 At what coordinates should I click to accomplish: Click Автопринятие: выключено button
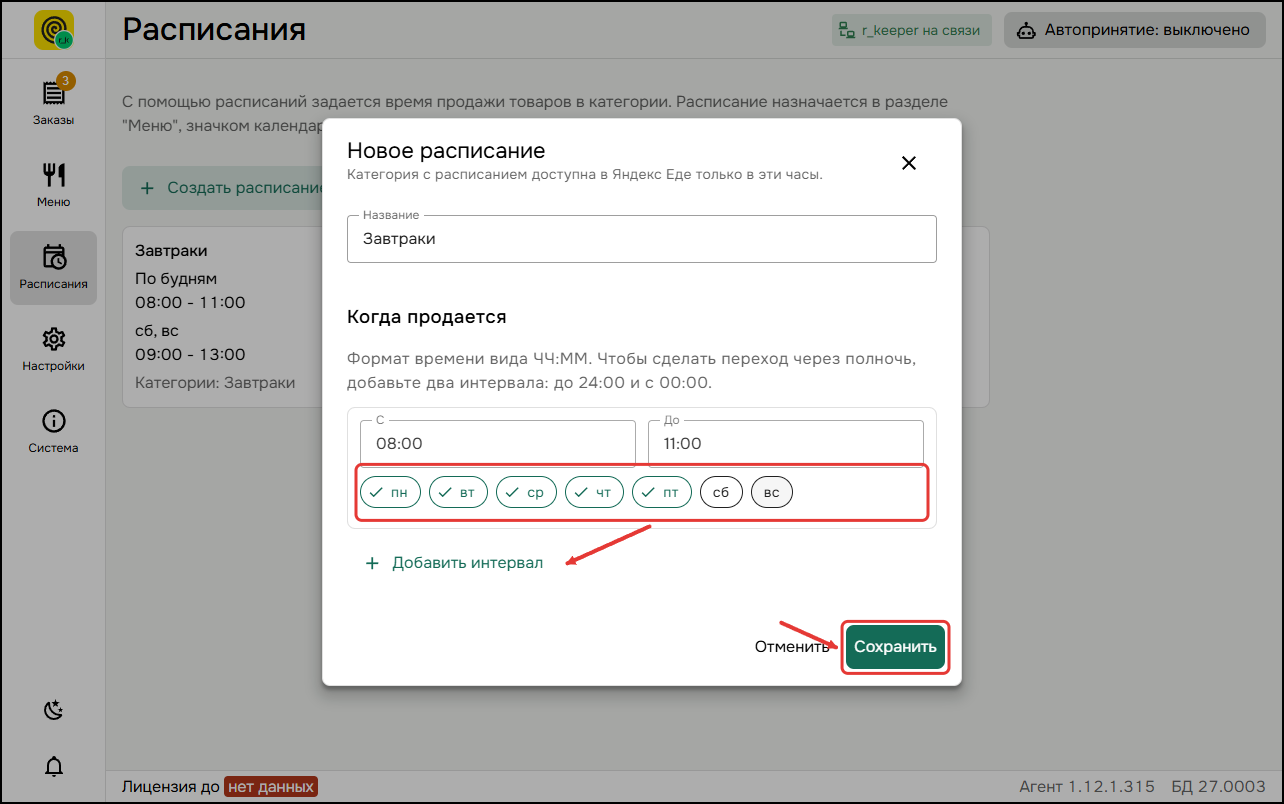1135,30
